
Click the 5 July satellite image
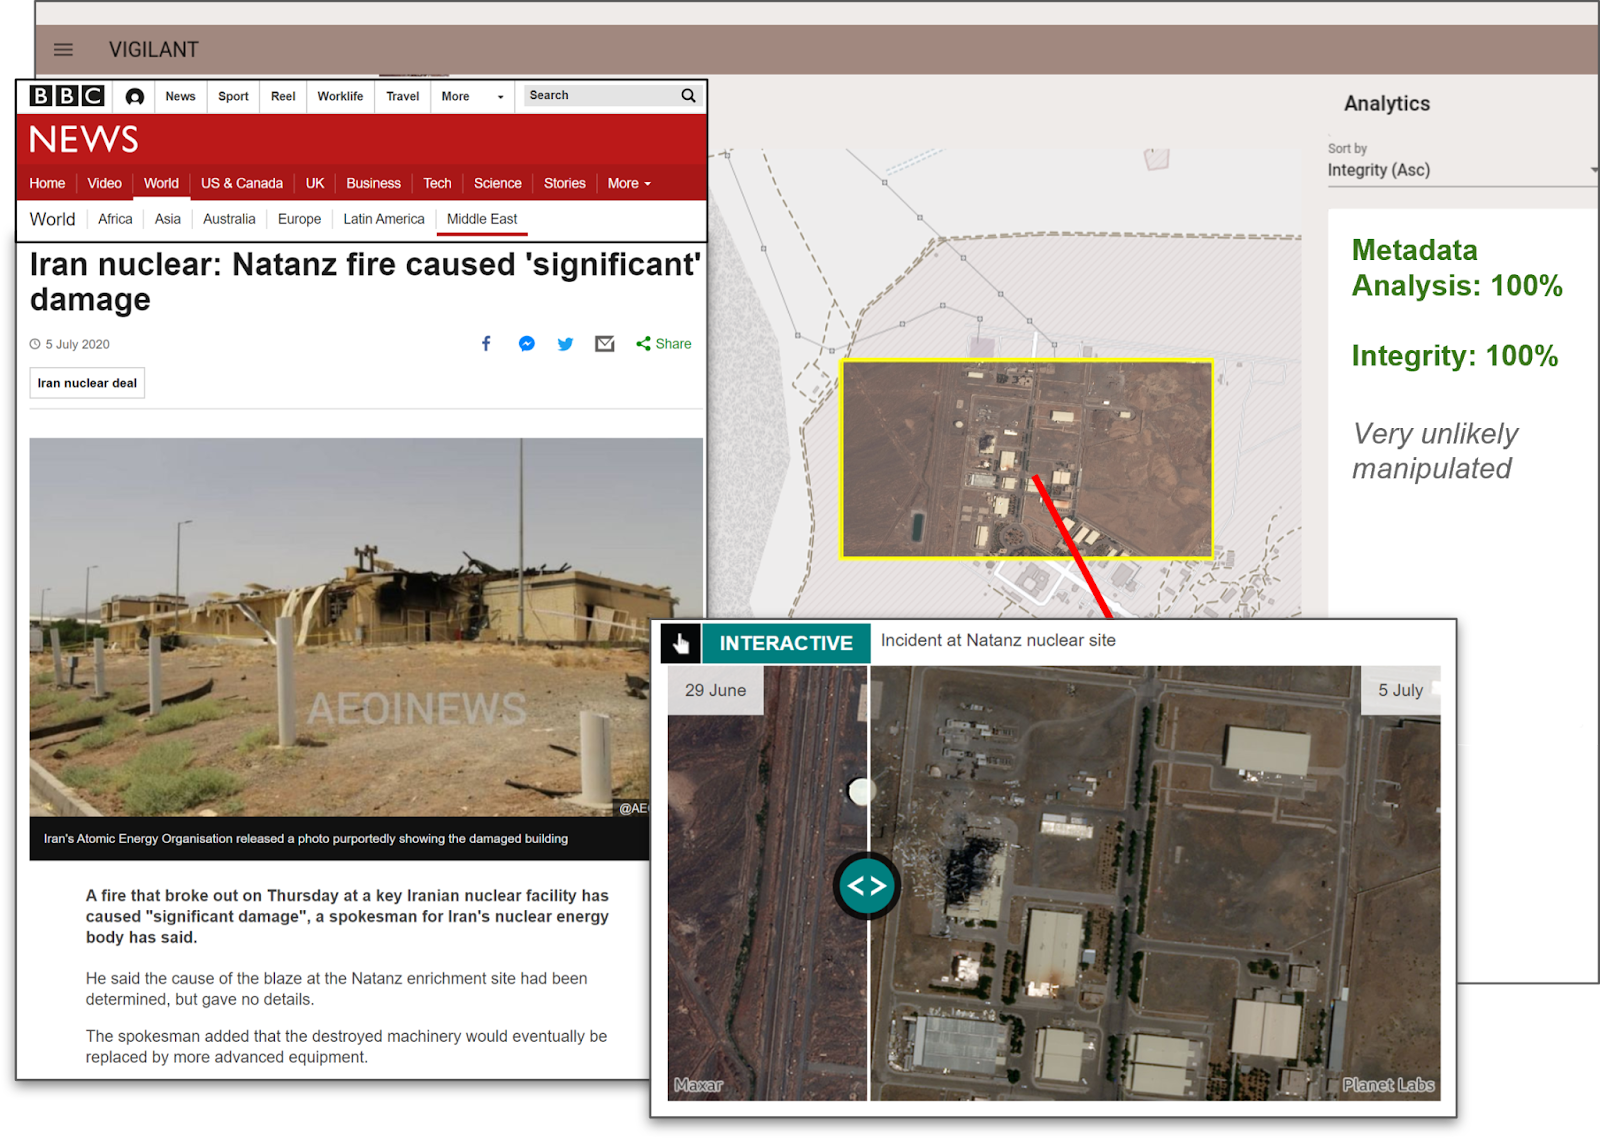pos(1155,884)
